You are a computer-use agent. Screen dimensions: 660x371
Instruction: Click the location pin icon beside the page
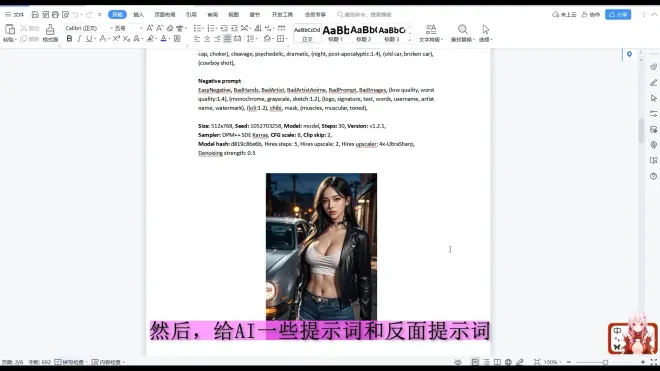(629, 54)
